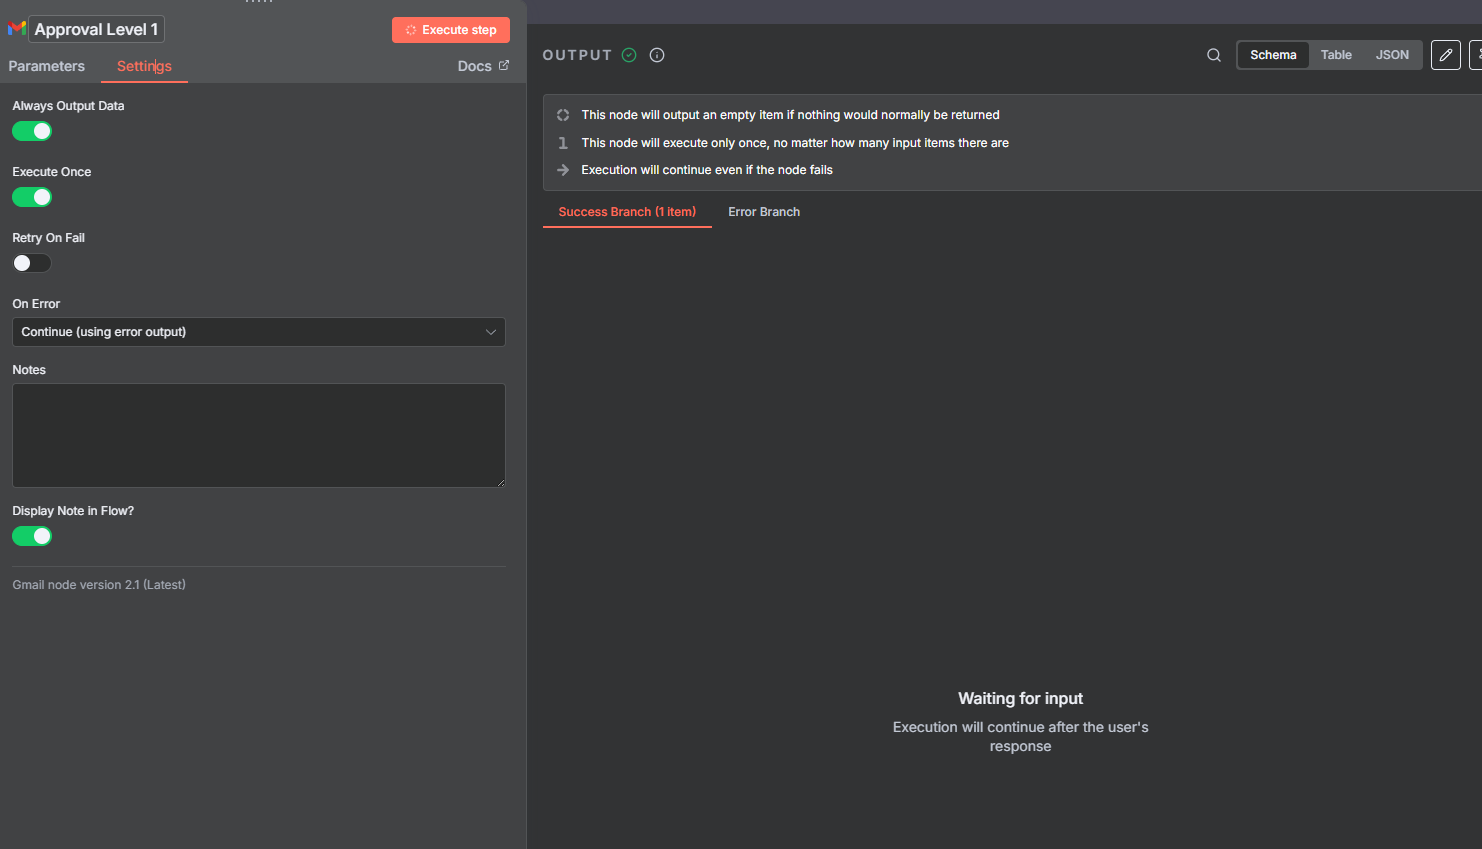Click the arrow icon for continue-on-fail hint
The height and width of the screenshot is (849, 1482).
point(563,170)
